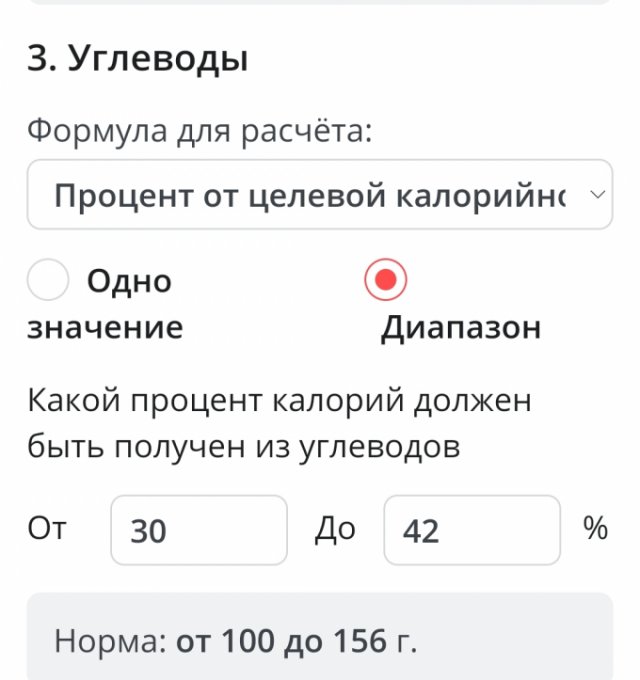640x680 pixels.
Task: Select the Одно значение radio button
Action: 48,280
